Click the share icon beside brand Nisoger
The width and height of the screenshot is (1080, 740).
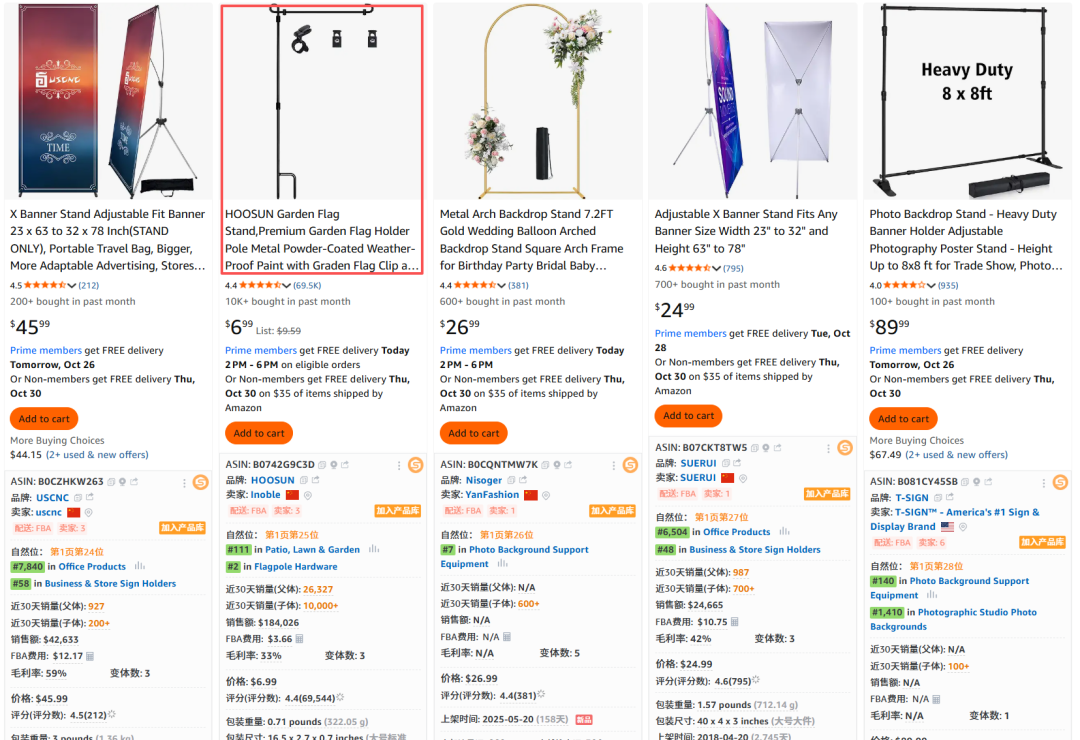point(522,480)
